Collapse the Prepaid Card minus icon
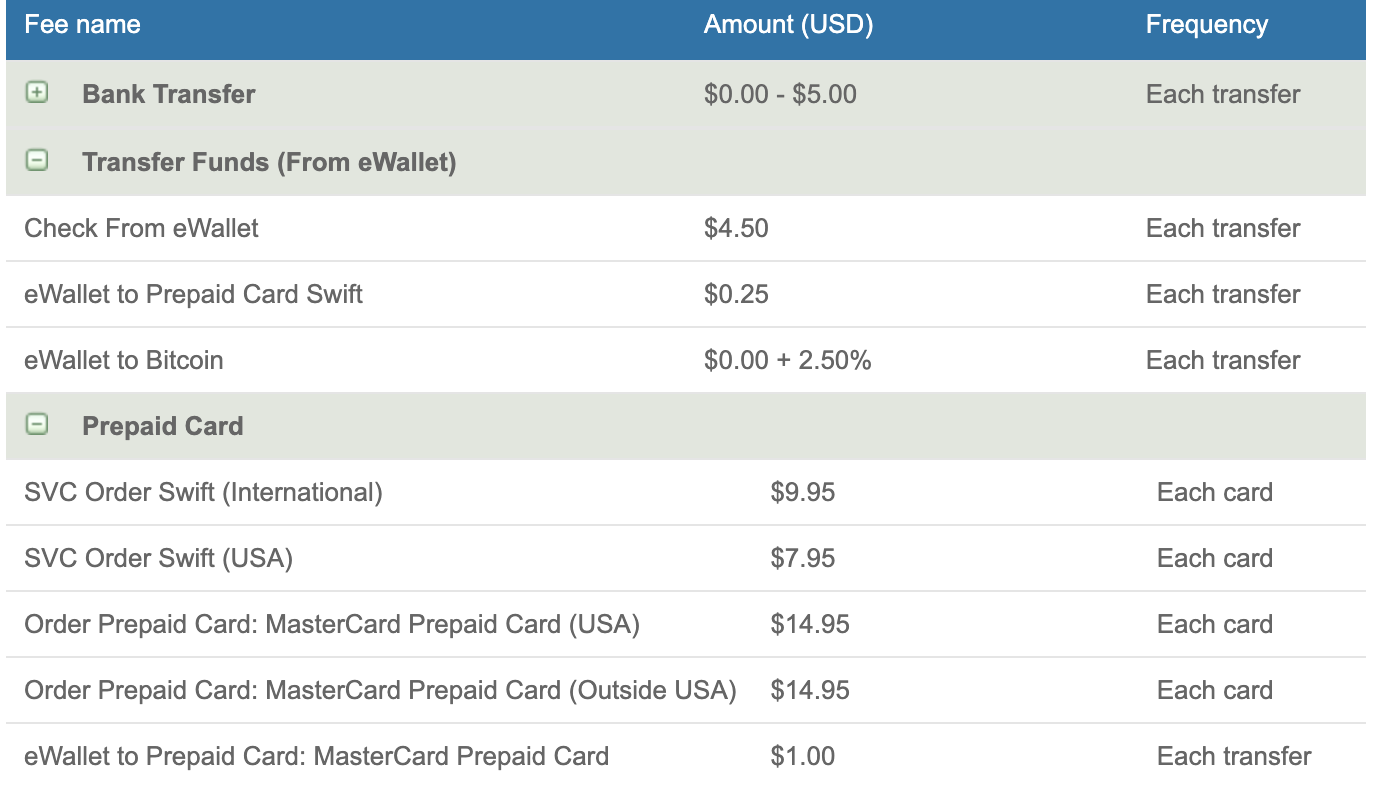The image size is (1390, 788). coord(37,425)
